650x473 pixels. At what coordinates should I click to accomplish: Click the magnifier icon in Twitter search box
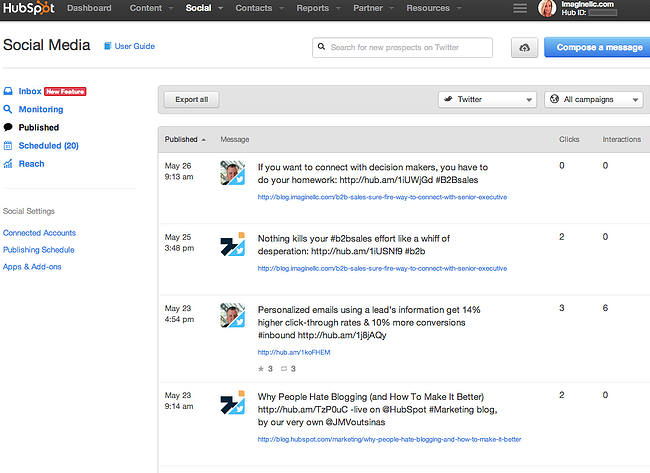tap(321, 47)
